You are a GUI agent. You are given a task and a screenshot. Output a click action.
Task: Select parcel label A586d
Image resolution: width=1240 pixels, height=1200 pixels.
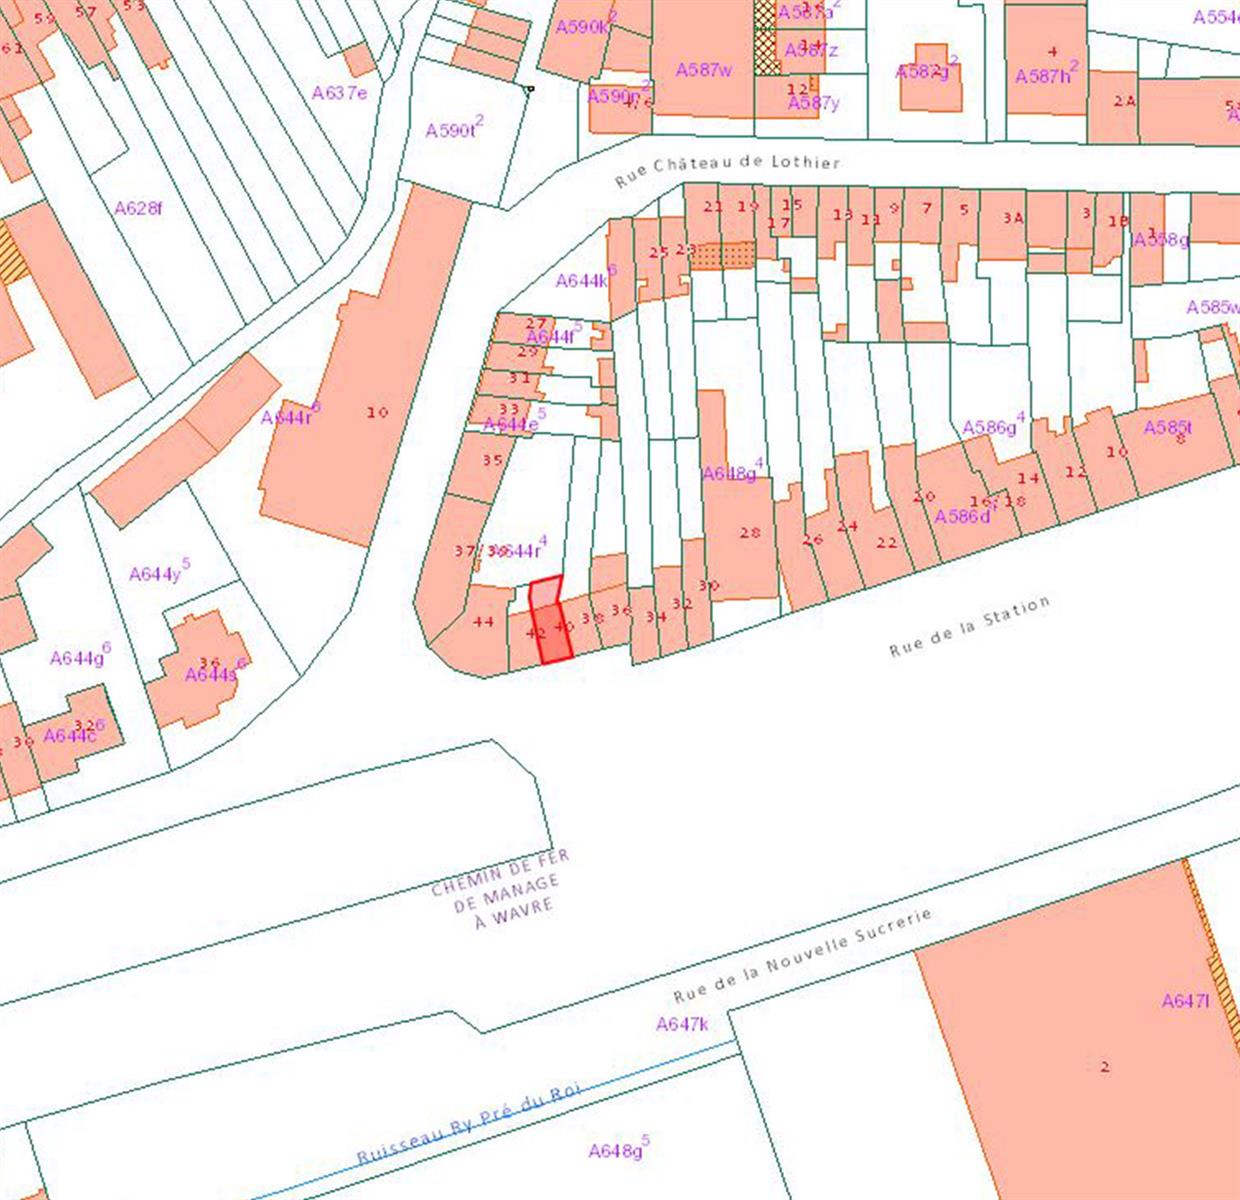(x=962, y=517)
